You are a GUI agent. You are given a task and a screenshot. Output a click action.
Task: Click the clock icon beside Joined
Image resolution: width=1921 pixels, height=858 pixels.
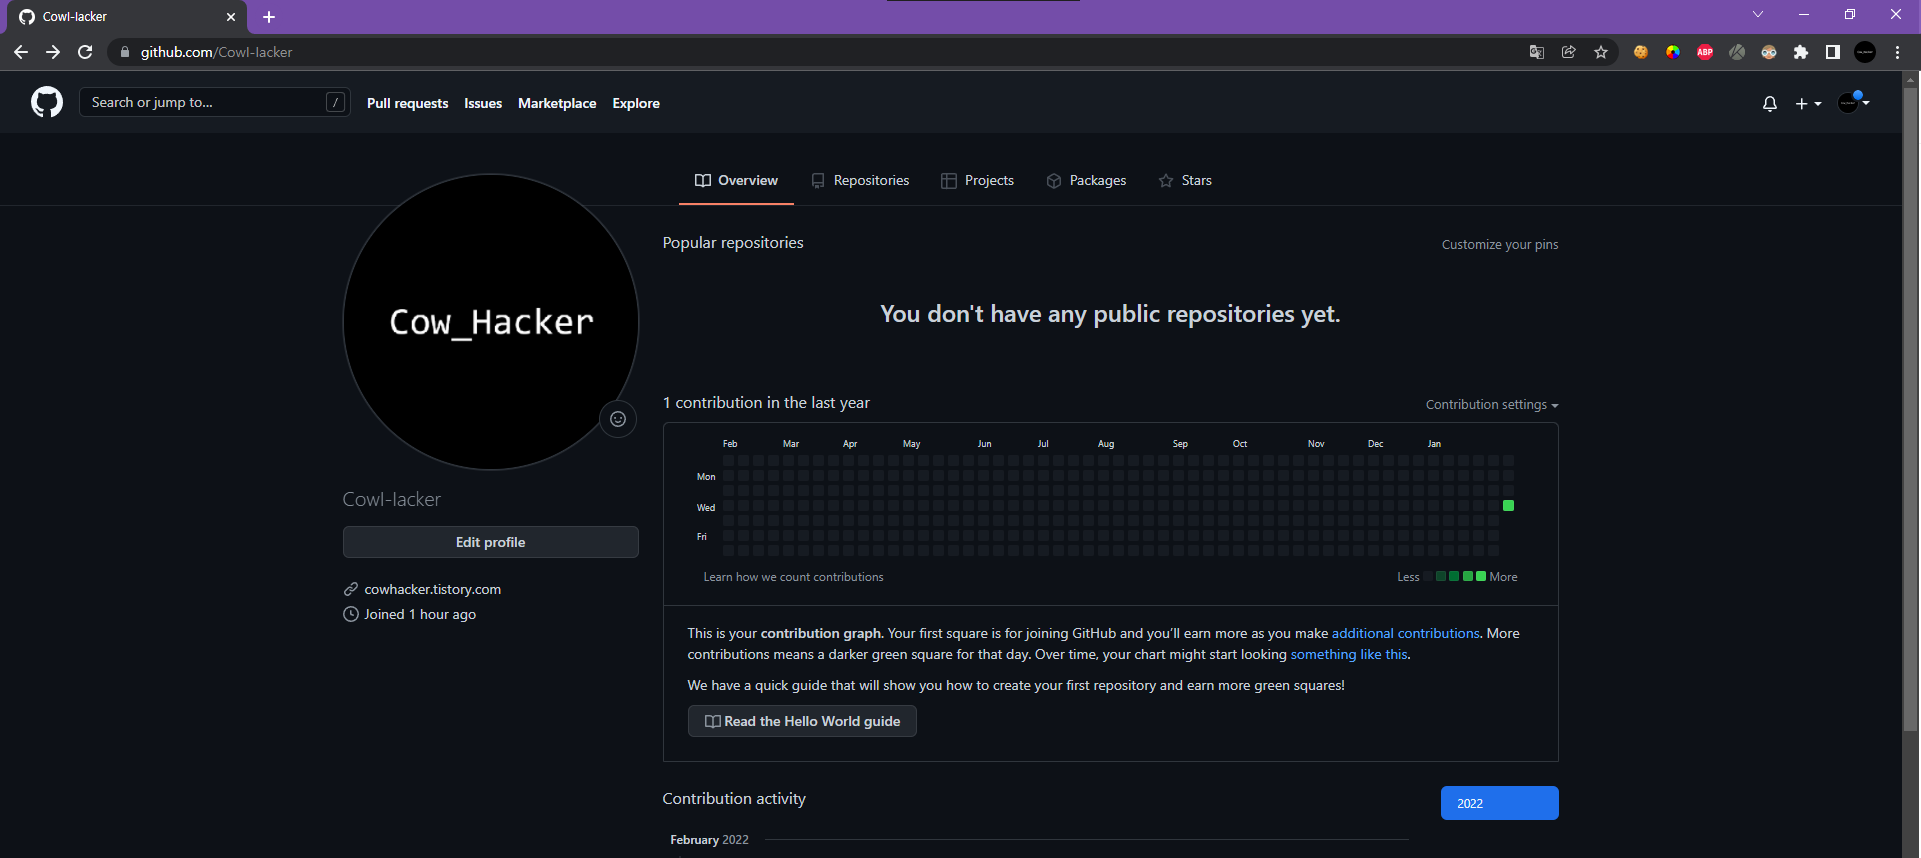(351, 614)
